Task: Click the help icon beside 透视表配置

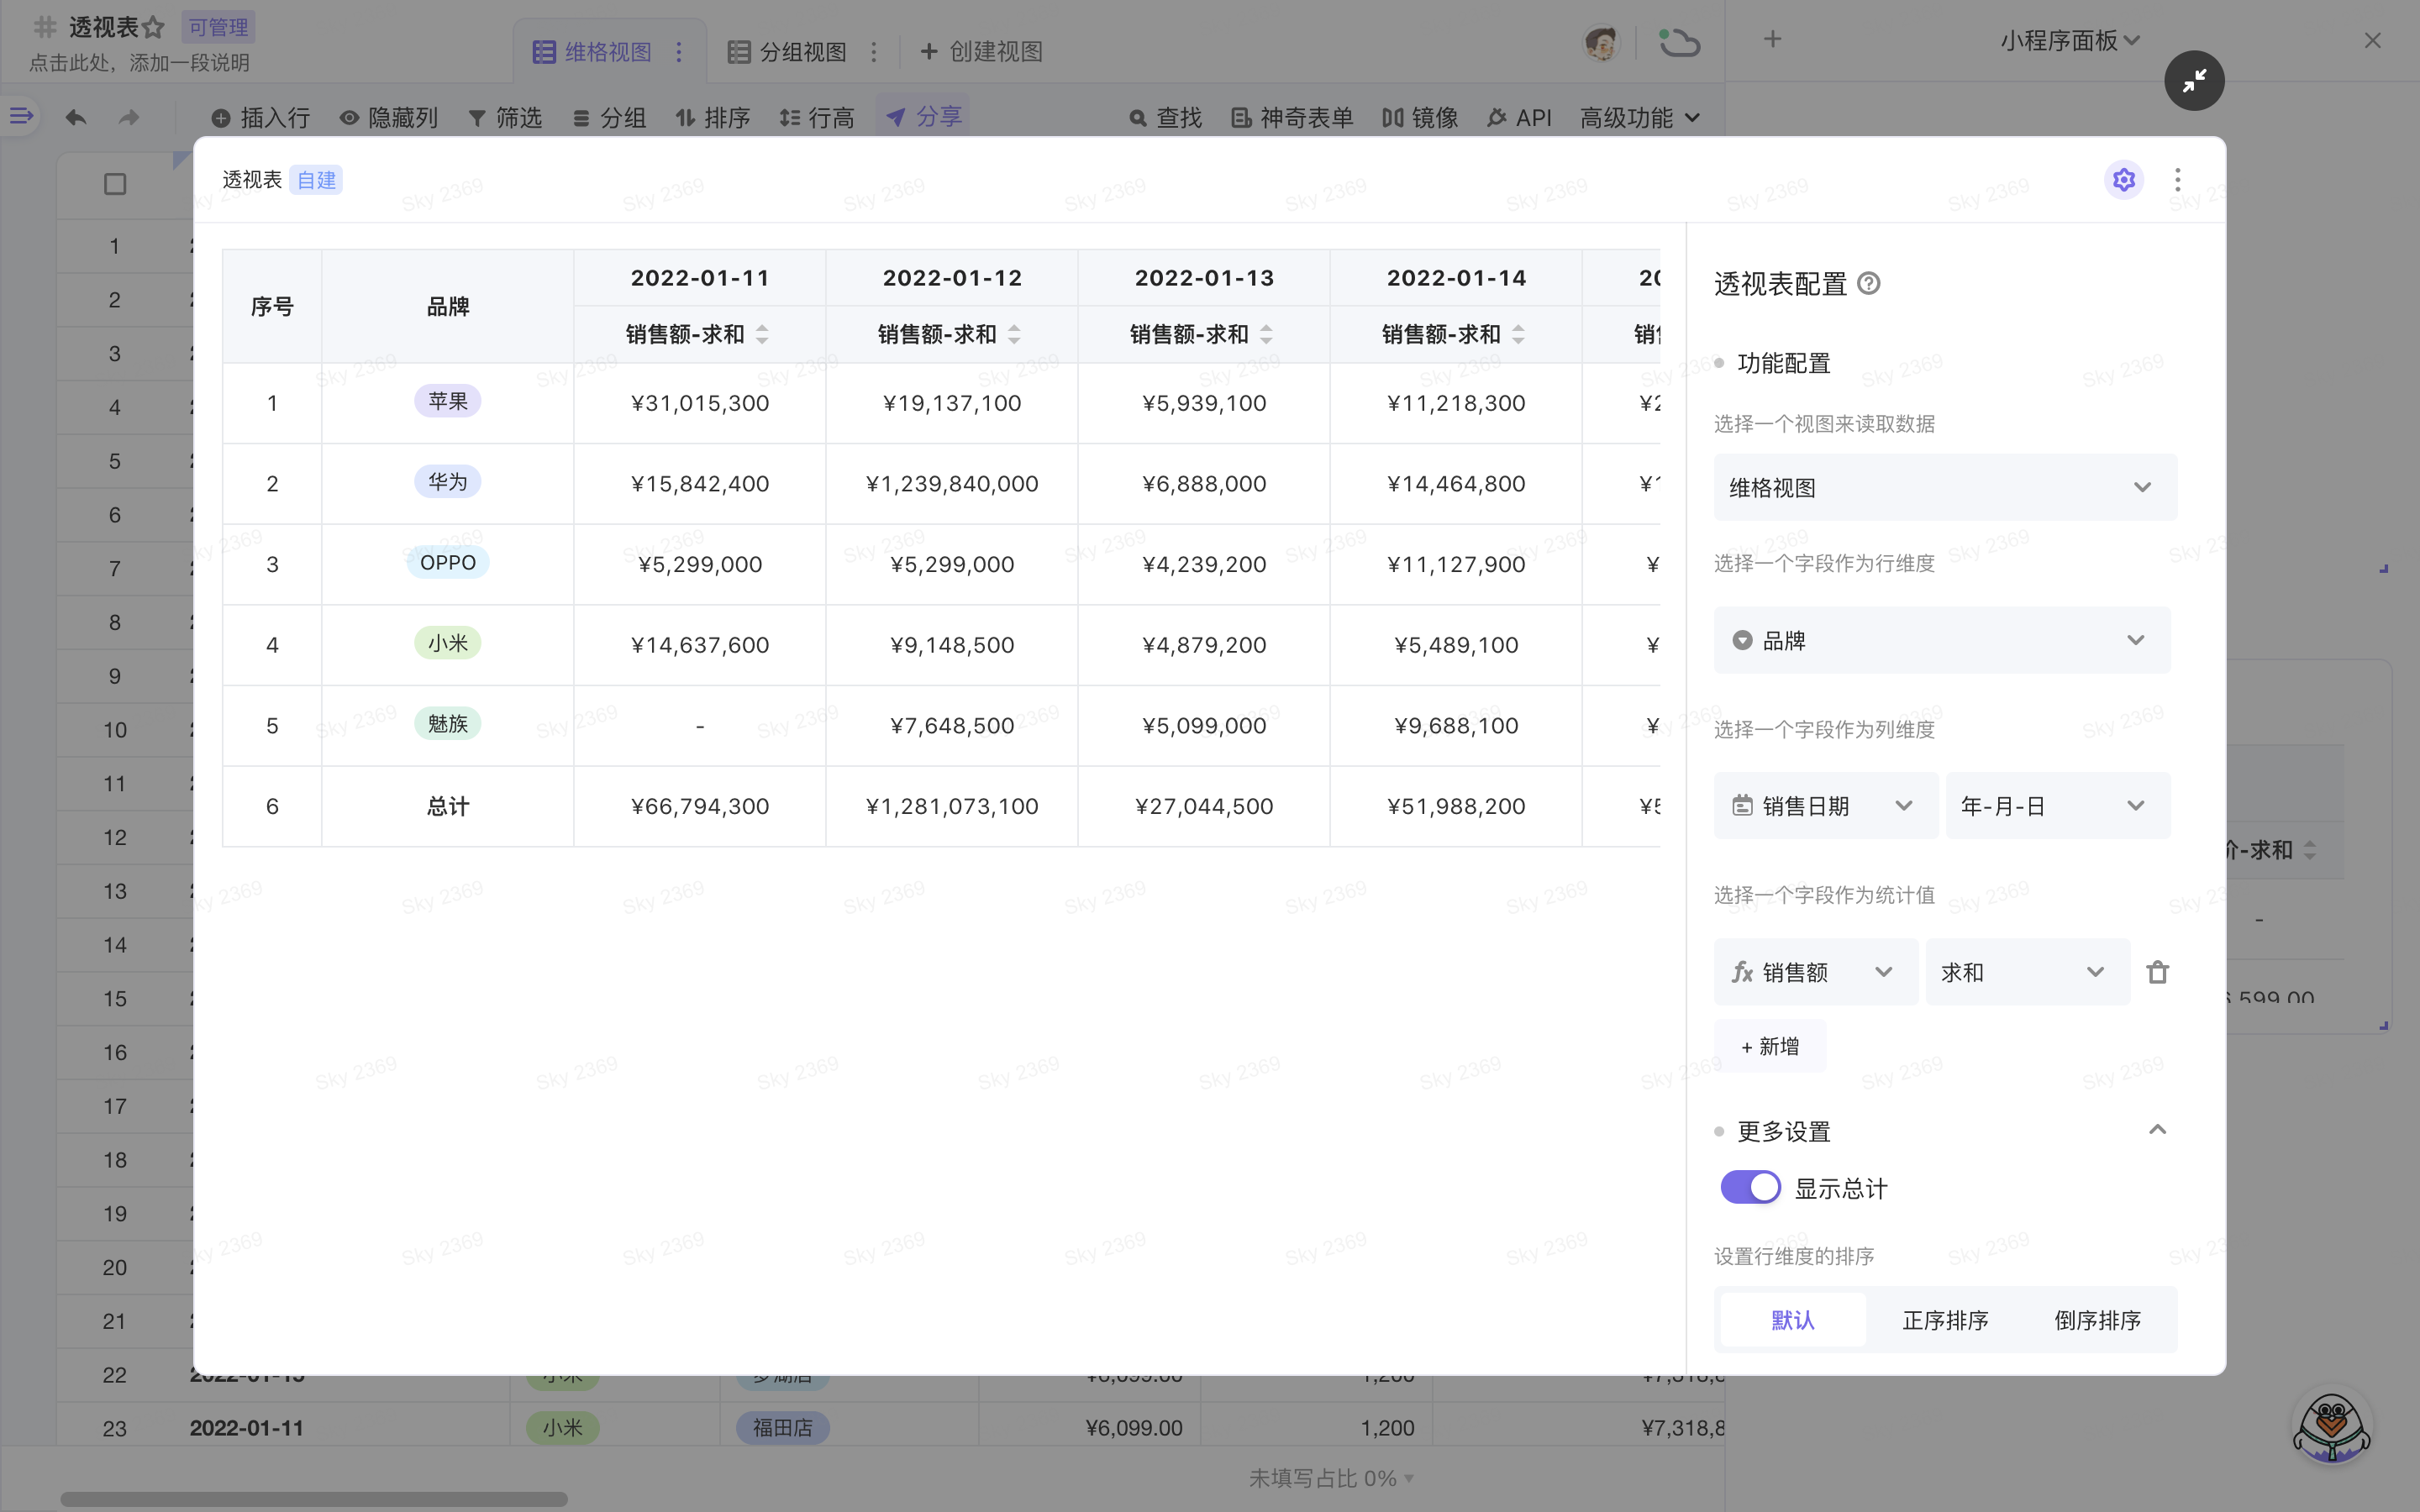Action: click(x=1868, y=284)
